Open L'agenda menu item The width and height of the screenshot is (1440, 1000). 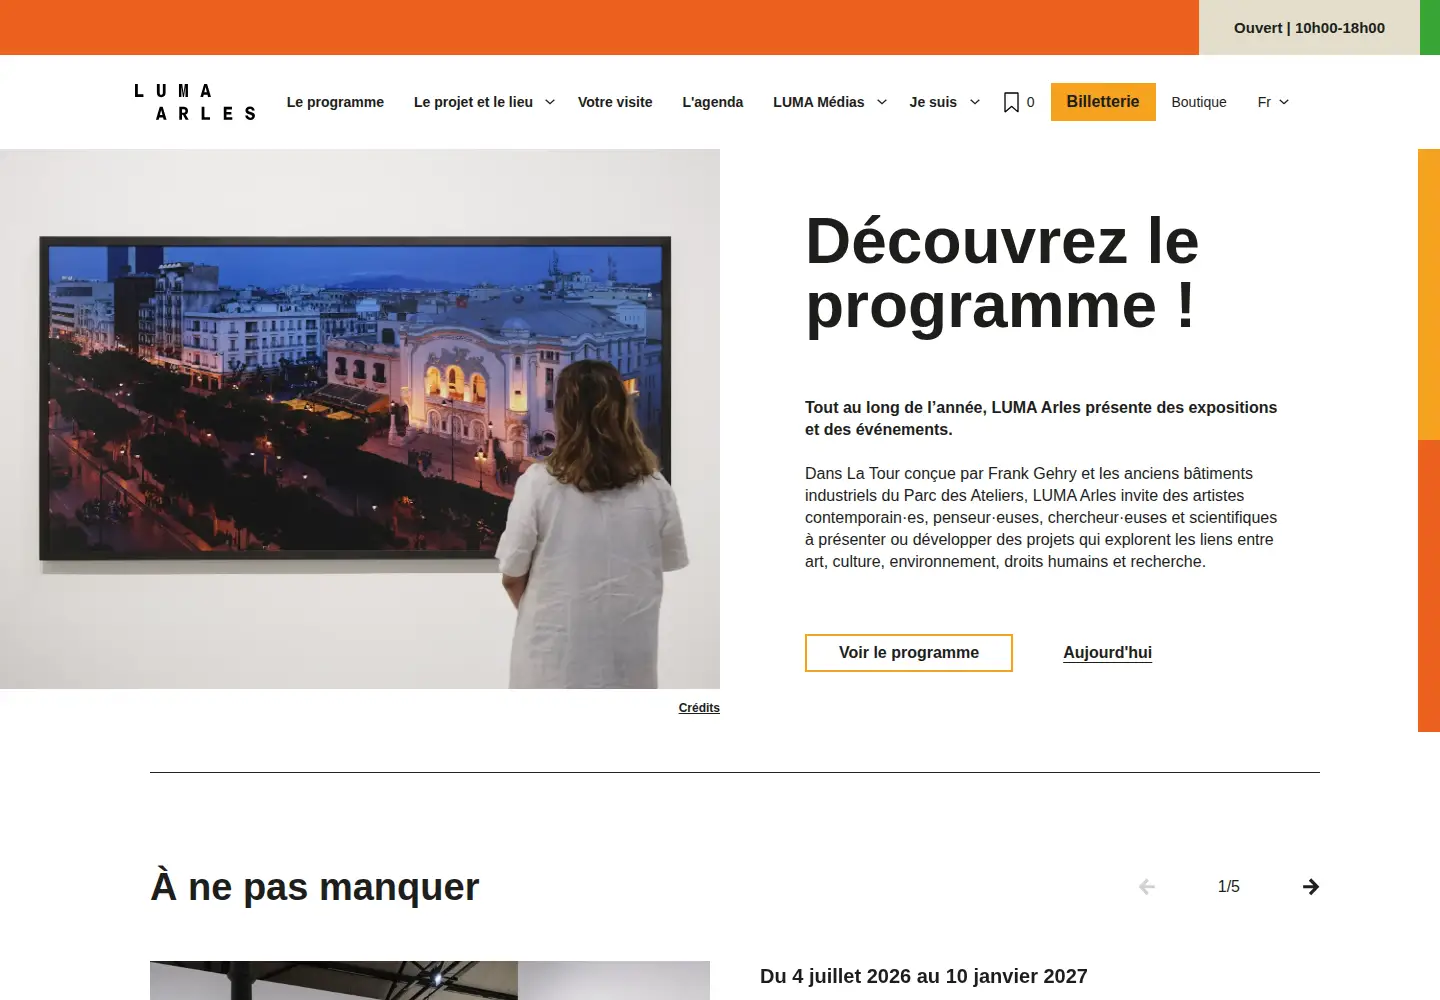[x=713, y=102]
